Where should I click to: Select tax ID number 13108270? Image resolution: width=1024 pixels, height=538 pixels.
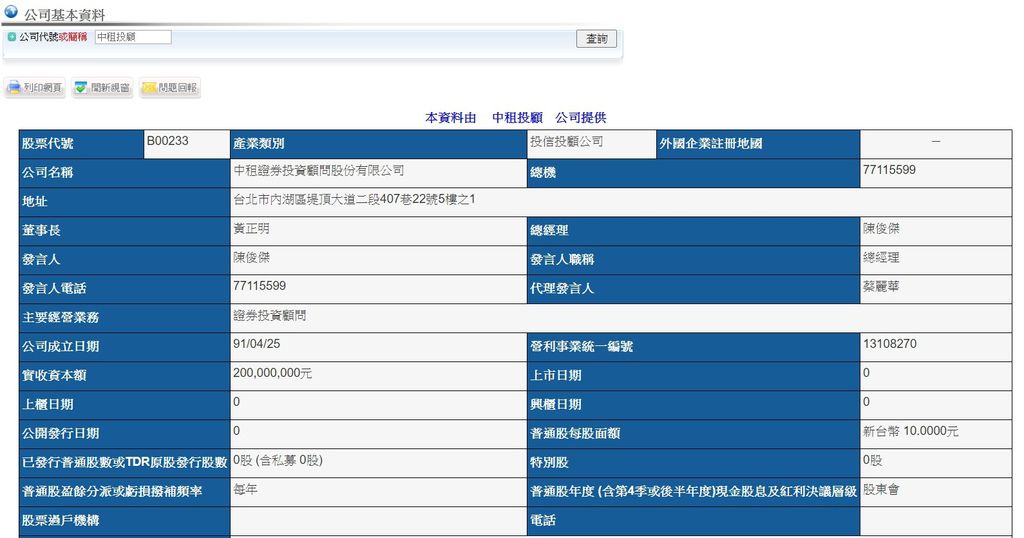(x=889, y=343)
